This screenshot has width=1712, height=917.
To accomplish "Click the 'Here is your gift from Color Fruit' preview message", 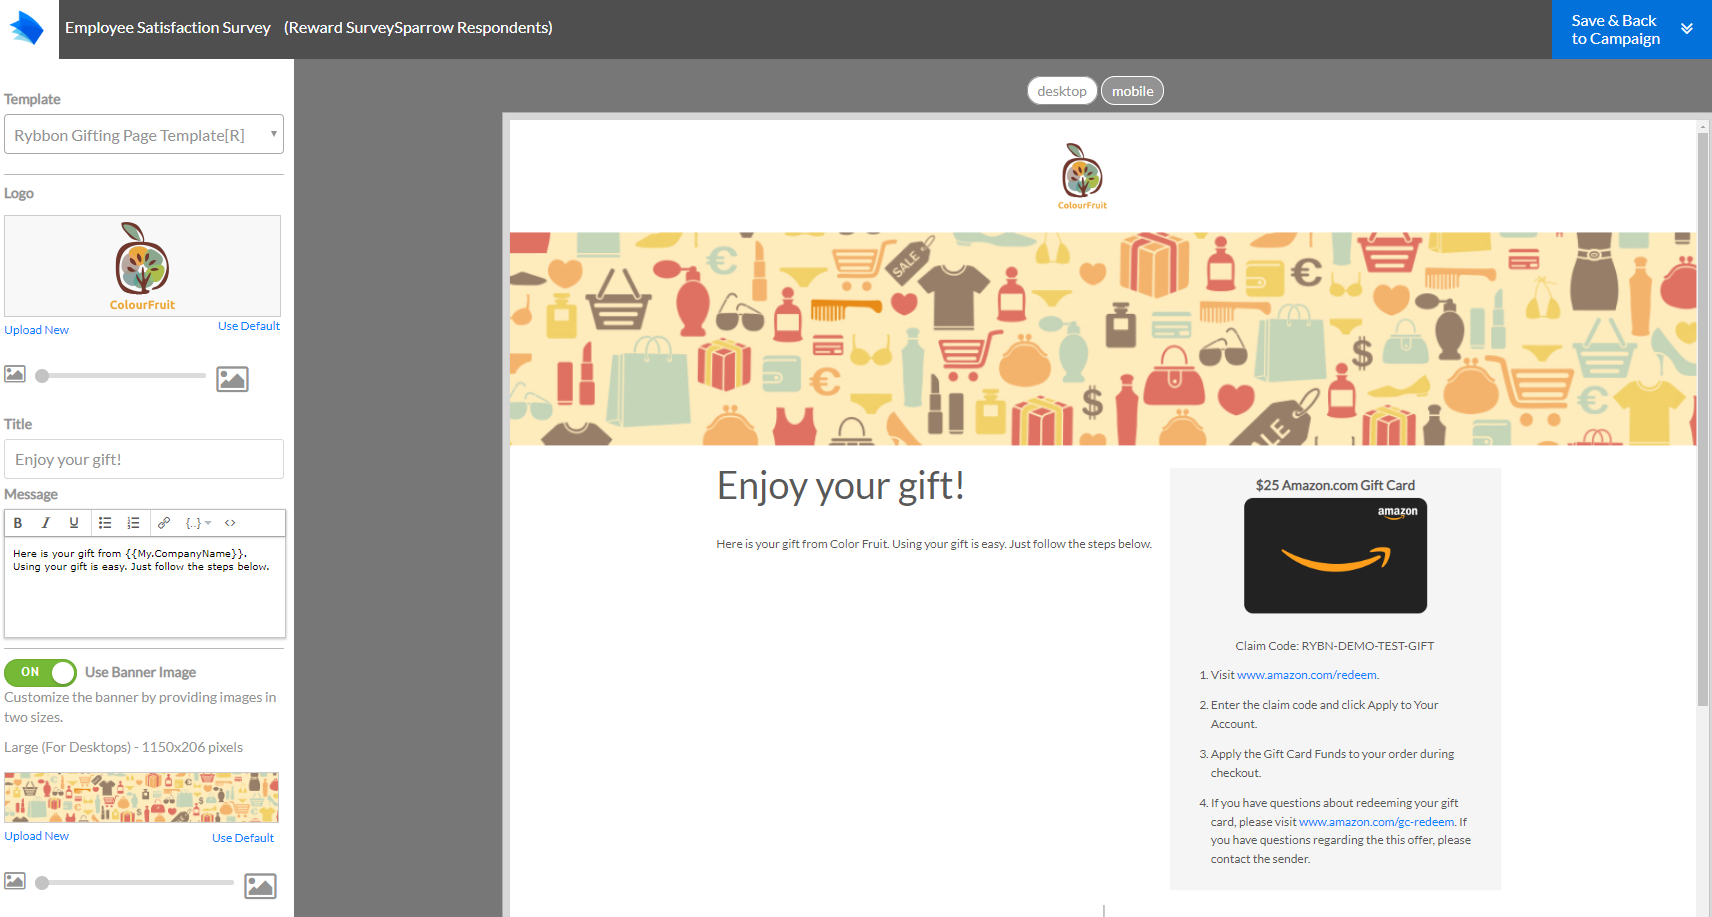I will [934, 544].
